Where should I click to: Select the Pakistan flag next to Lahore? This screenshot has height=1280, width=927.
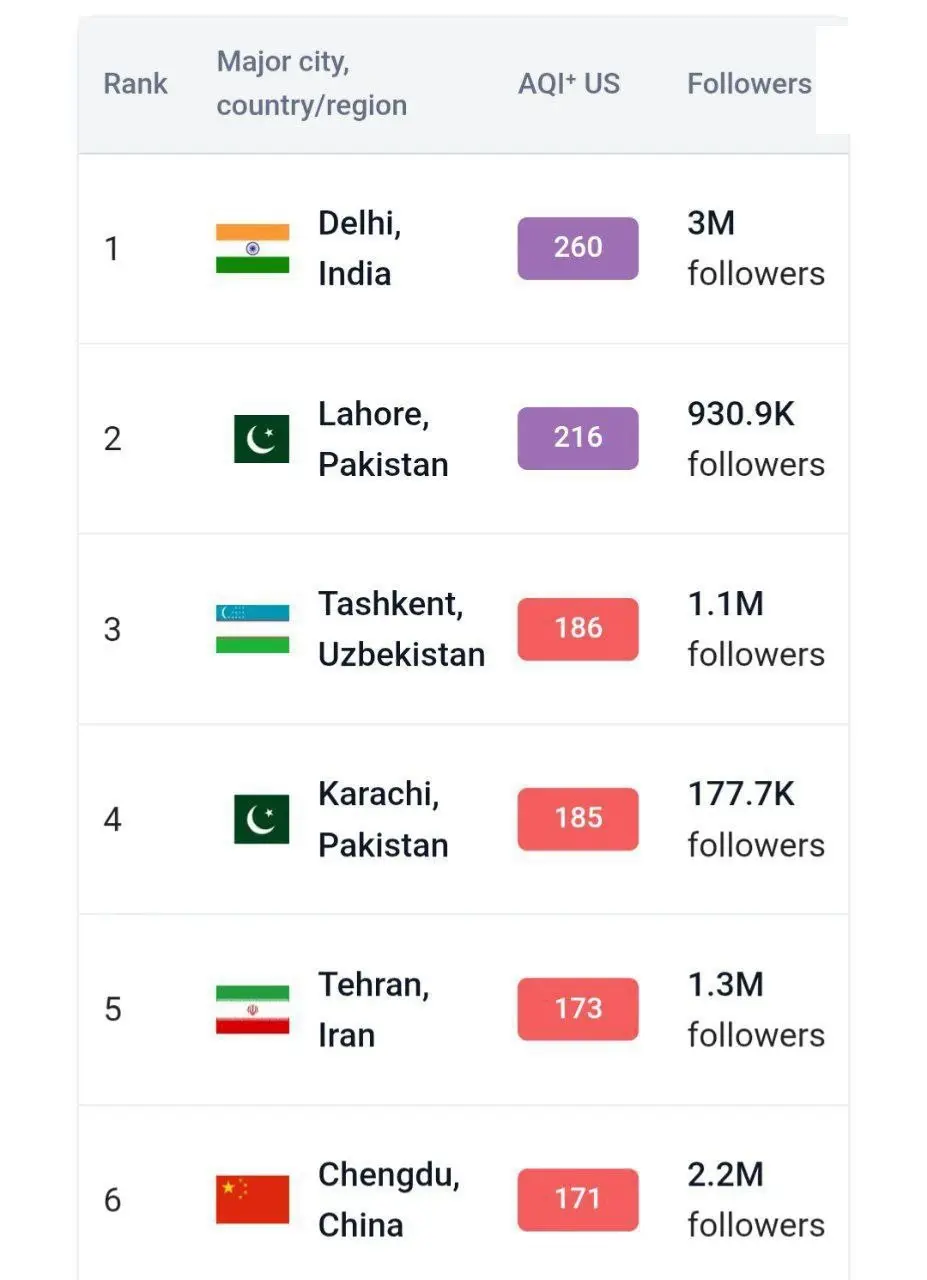[x=260, y=438]
